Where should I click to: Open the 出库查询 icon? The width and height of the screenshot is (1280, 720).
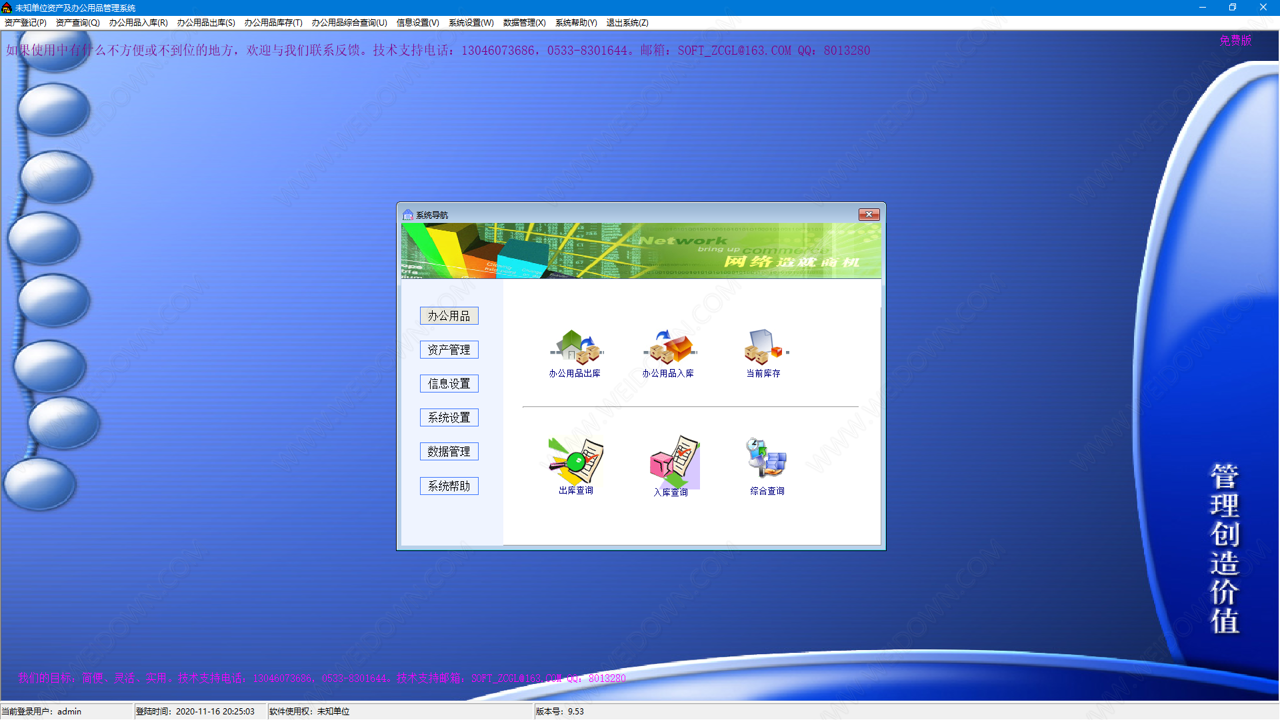tap(576, 466)
